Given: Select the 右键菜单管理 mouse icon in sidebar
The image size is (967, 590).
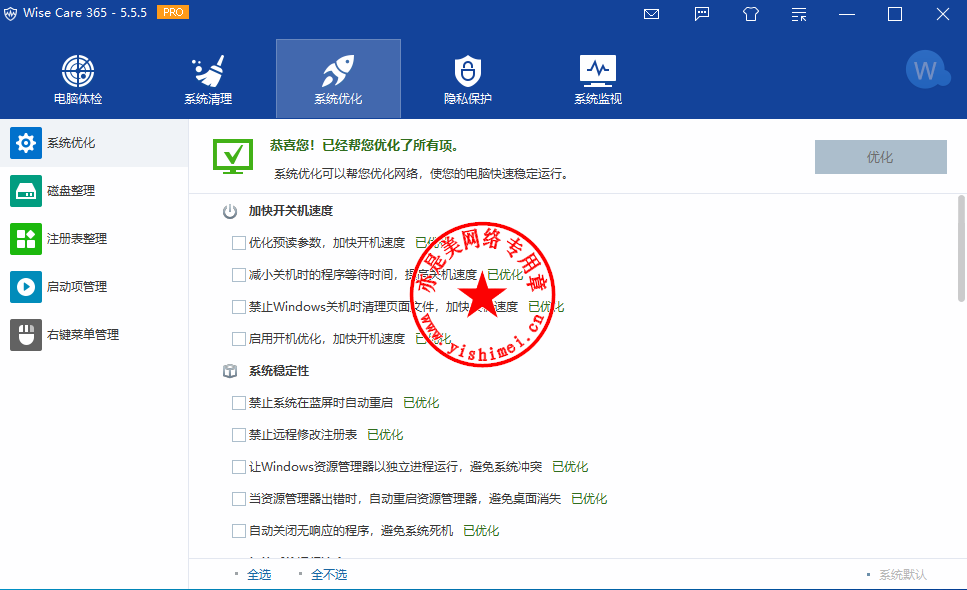Looking at the screenshot, I should click(x=26, y=335).
